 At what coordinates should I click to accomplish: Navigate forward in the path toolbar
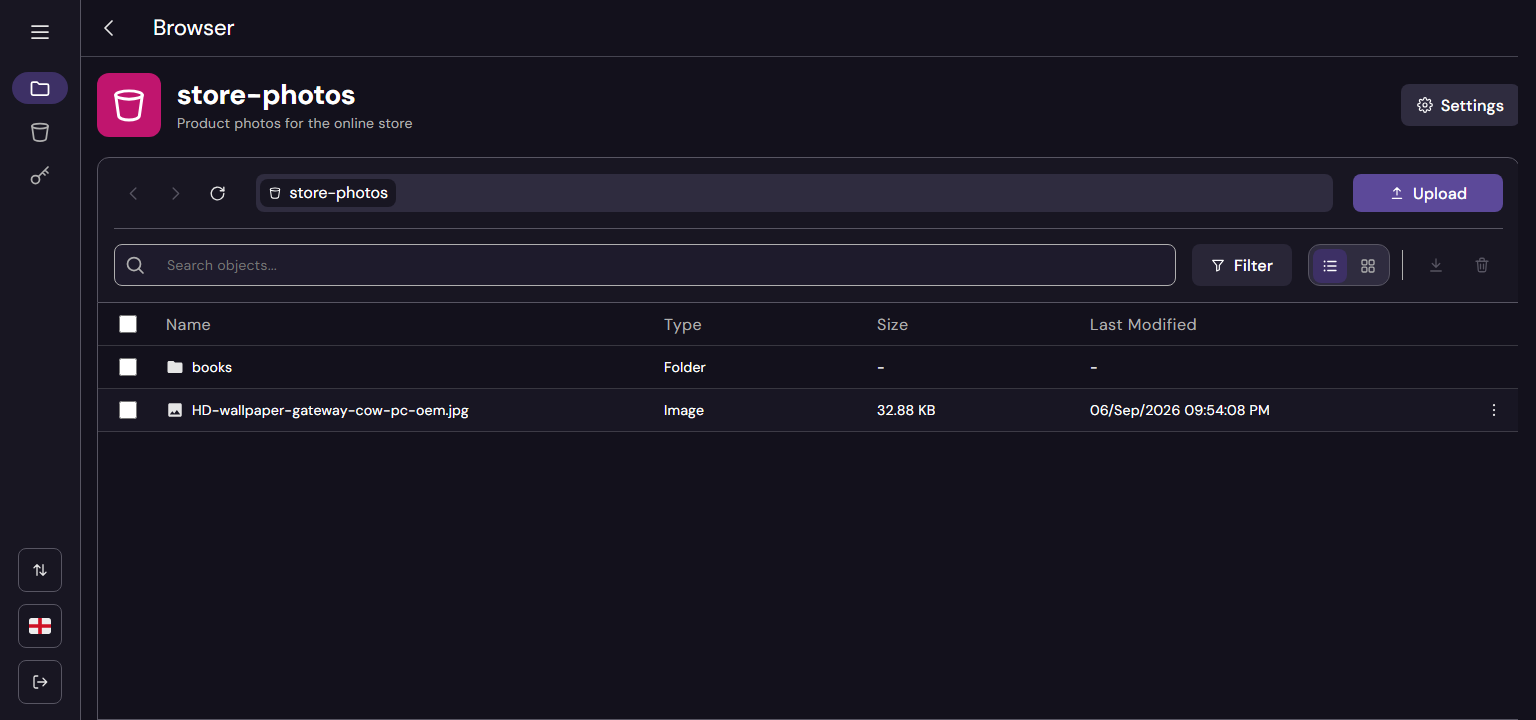pyautogui.click(x=175, y=193)
